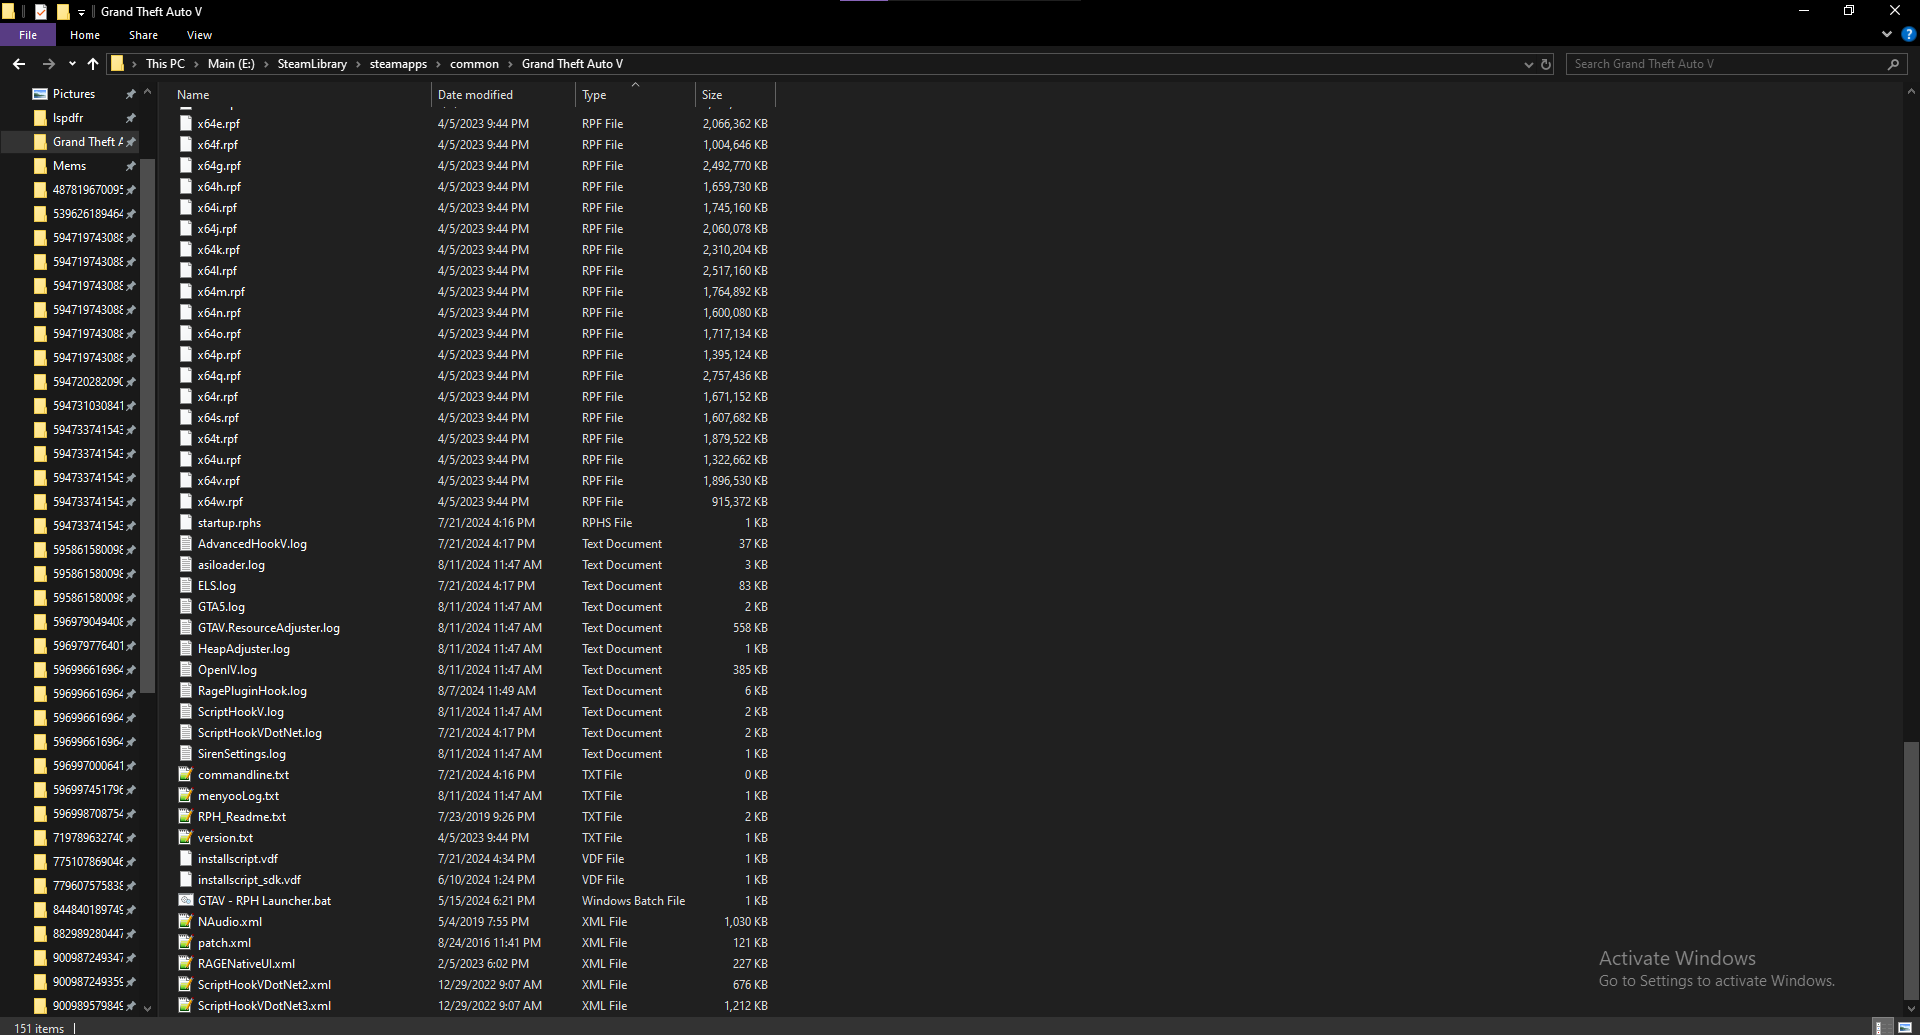Select Mems folder in the navigation pane
Screen dimensions: 1920x1035
(70, 166)
